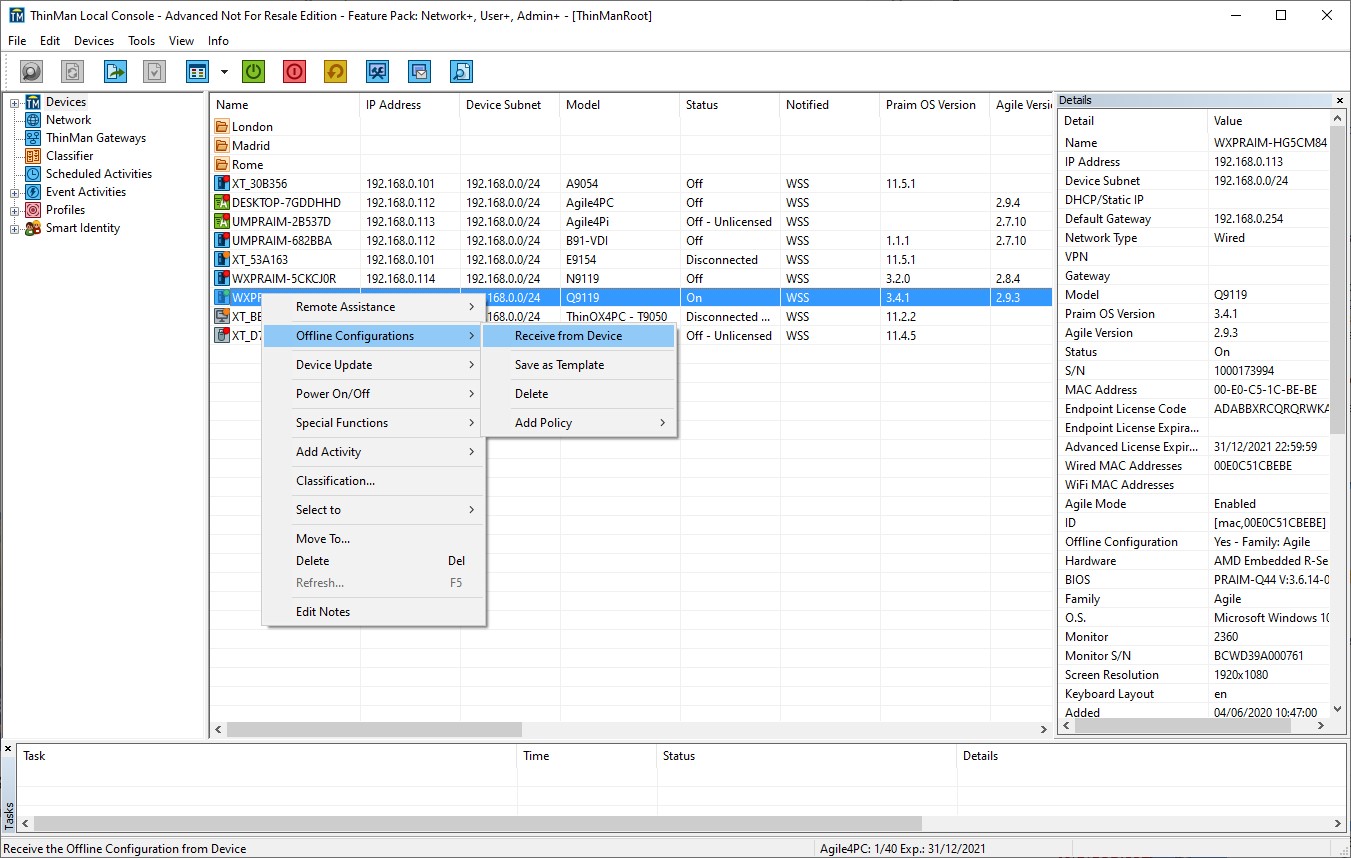
Task: Click the blue columns view toolbar icon
Action: (x=197, y=71)
